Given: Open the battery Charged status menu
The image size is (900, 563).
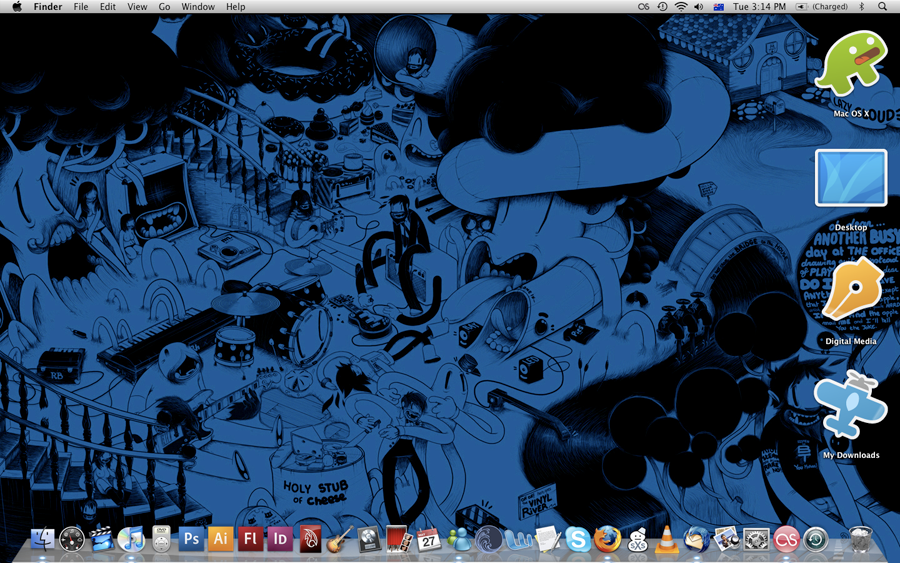Looking at the screenshot, I should coord(821,6).
